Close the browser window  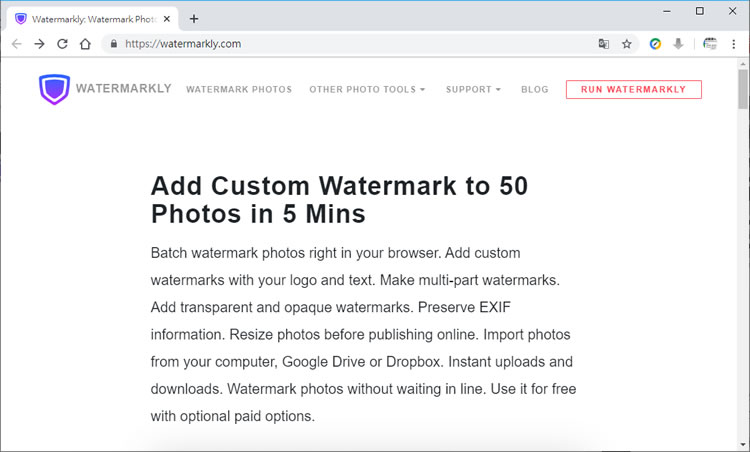732,11
